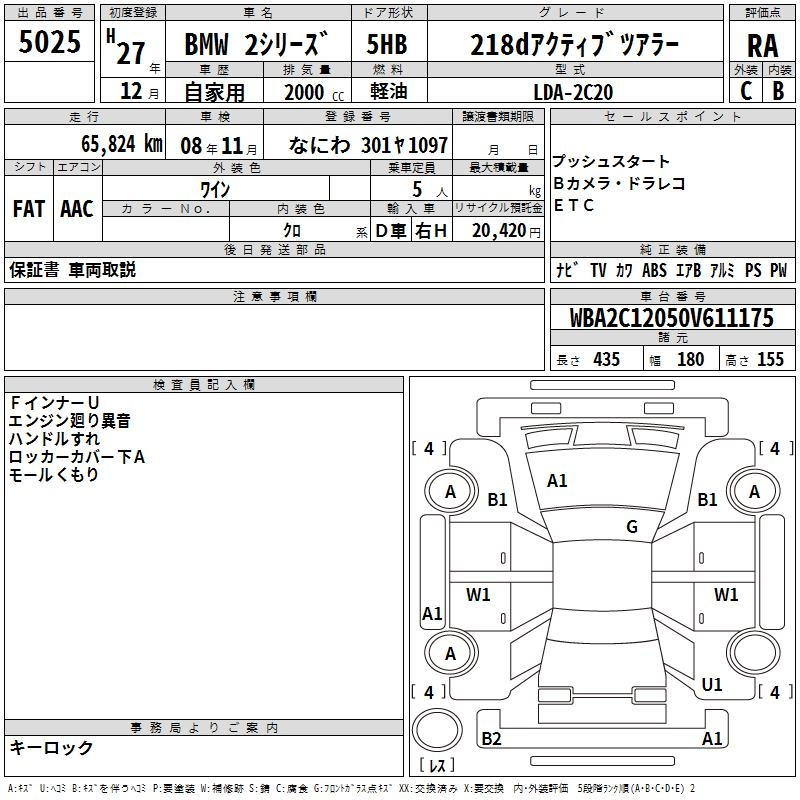Select the G mark on the windshield
Viewport: 800px width, 800px height.
pos(632,527)
